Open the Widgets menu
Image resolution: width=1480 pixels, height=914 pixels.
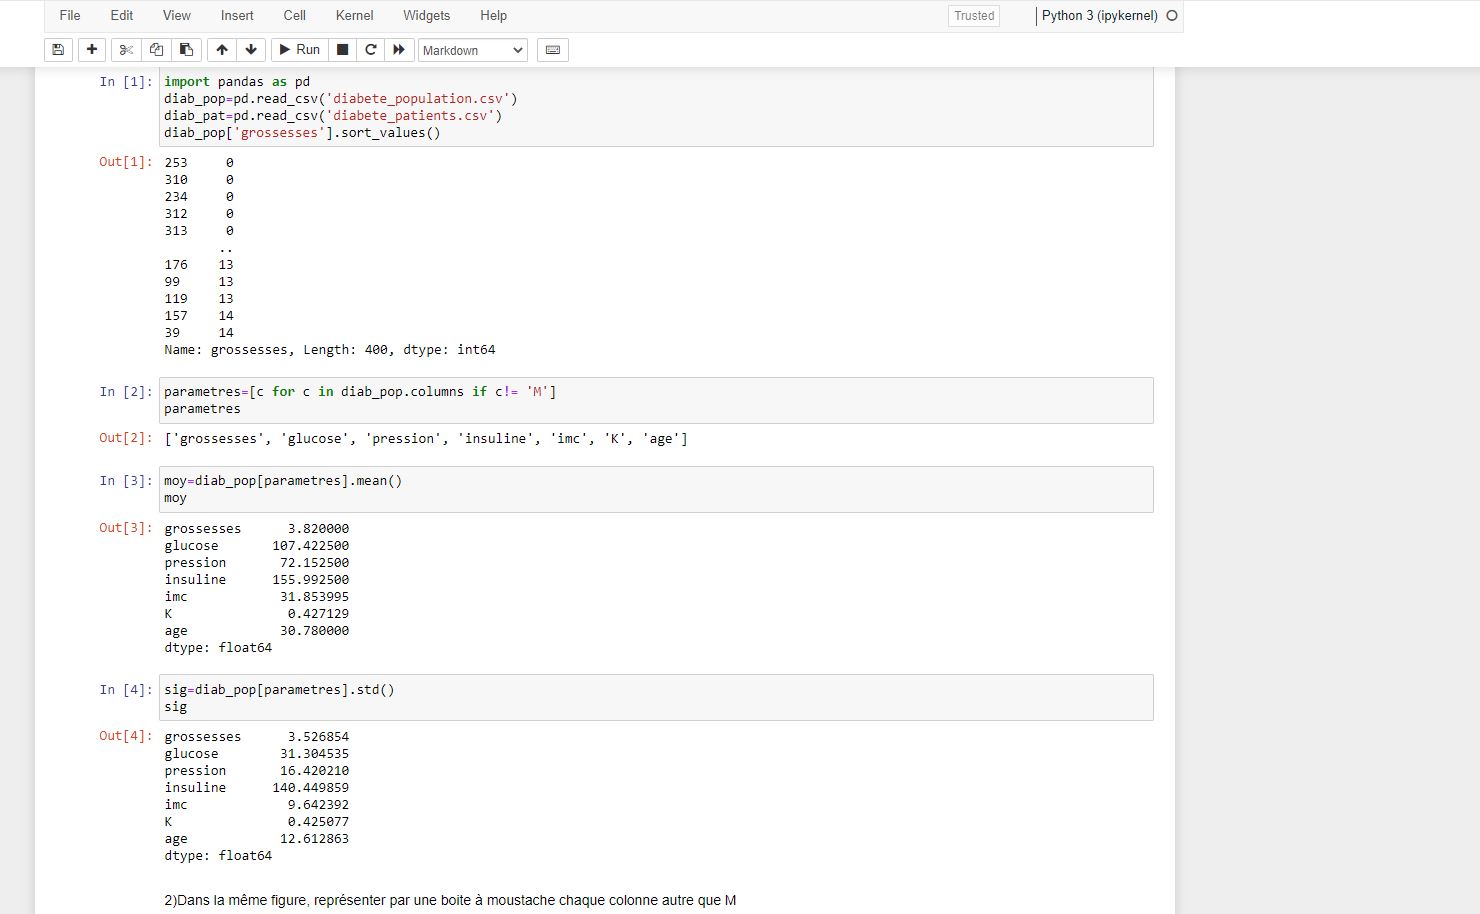coord(427,16)
